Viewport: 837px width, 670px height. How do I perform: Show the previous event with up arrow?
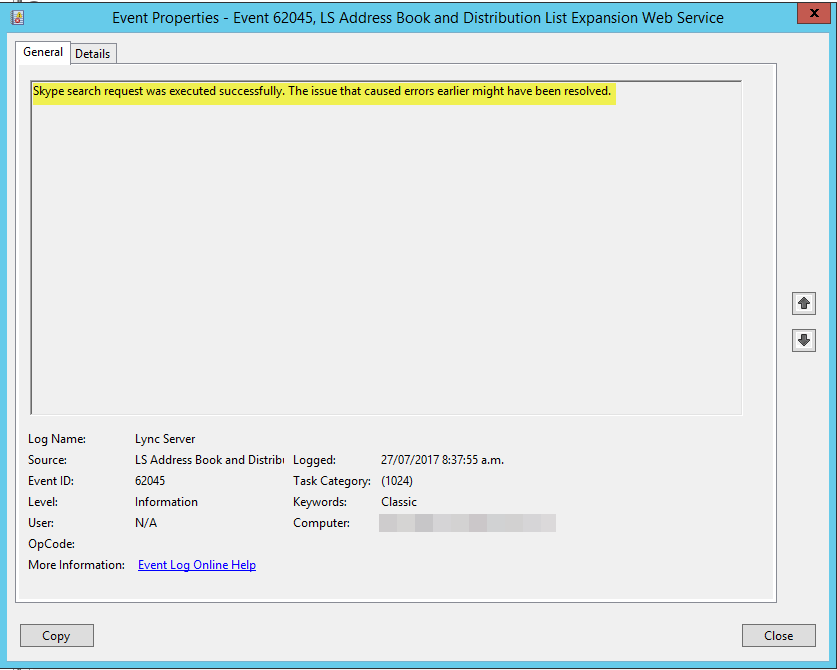click(x=803, y=302)
